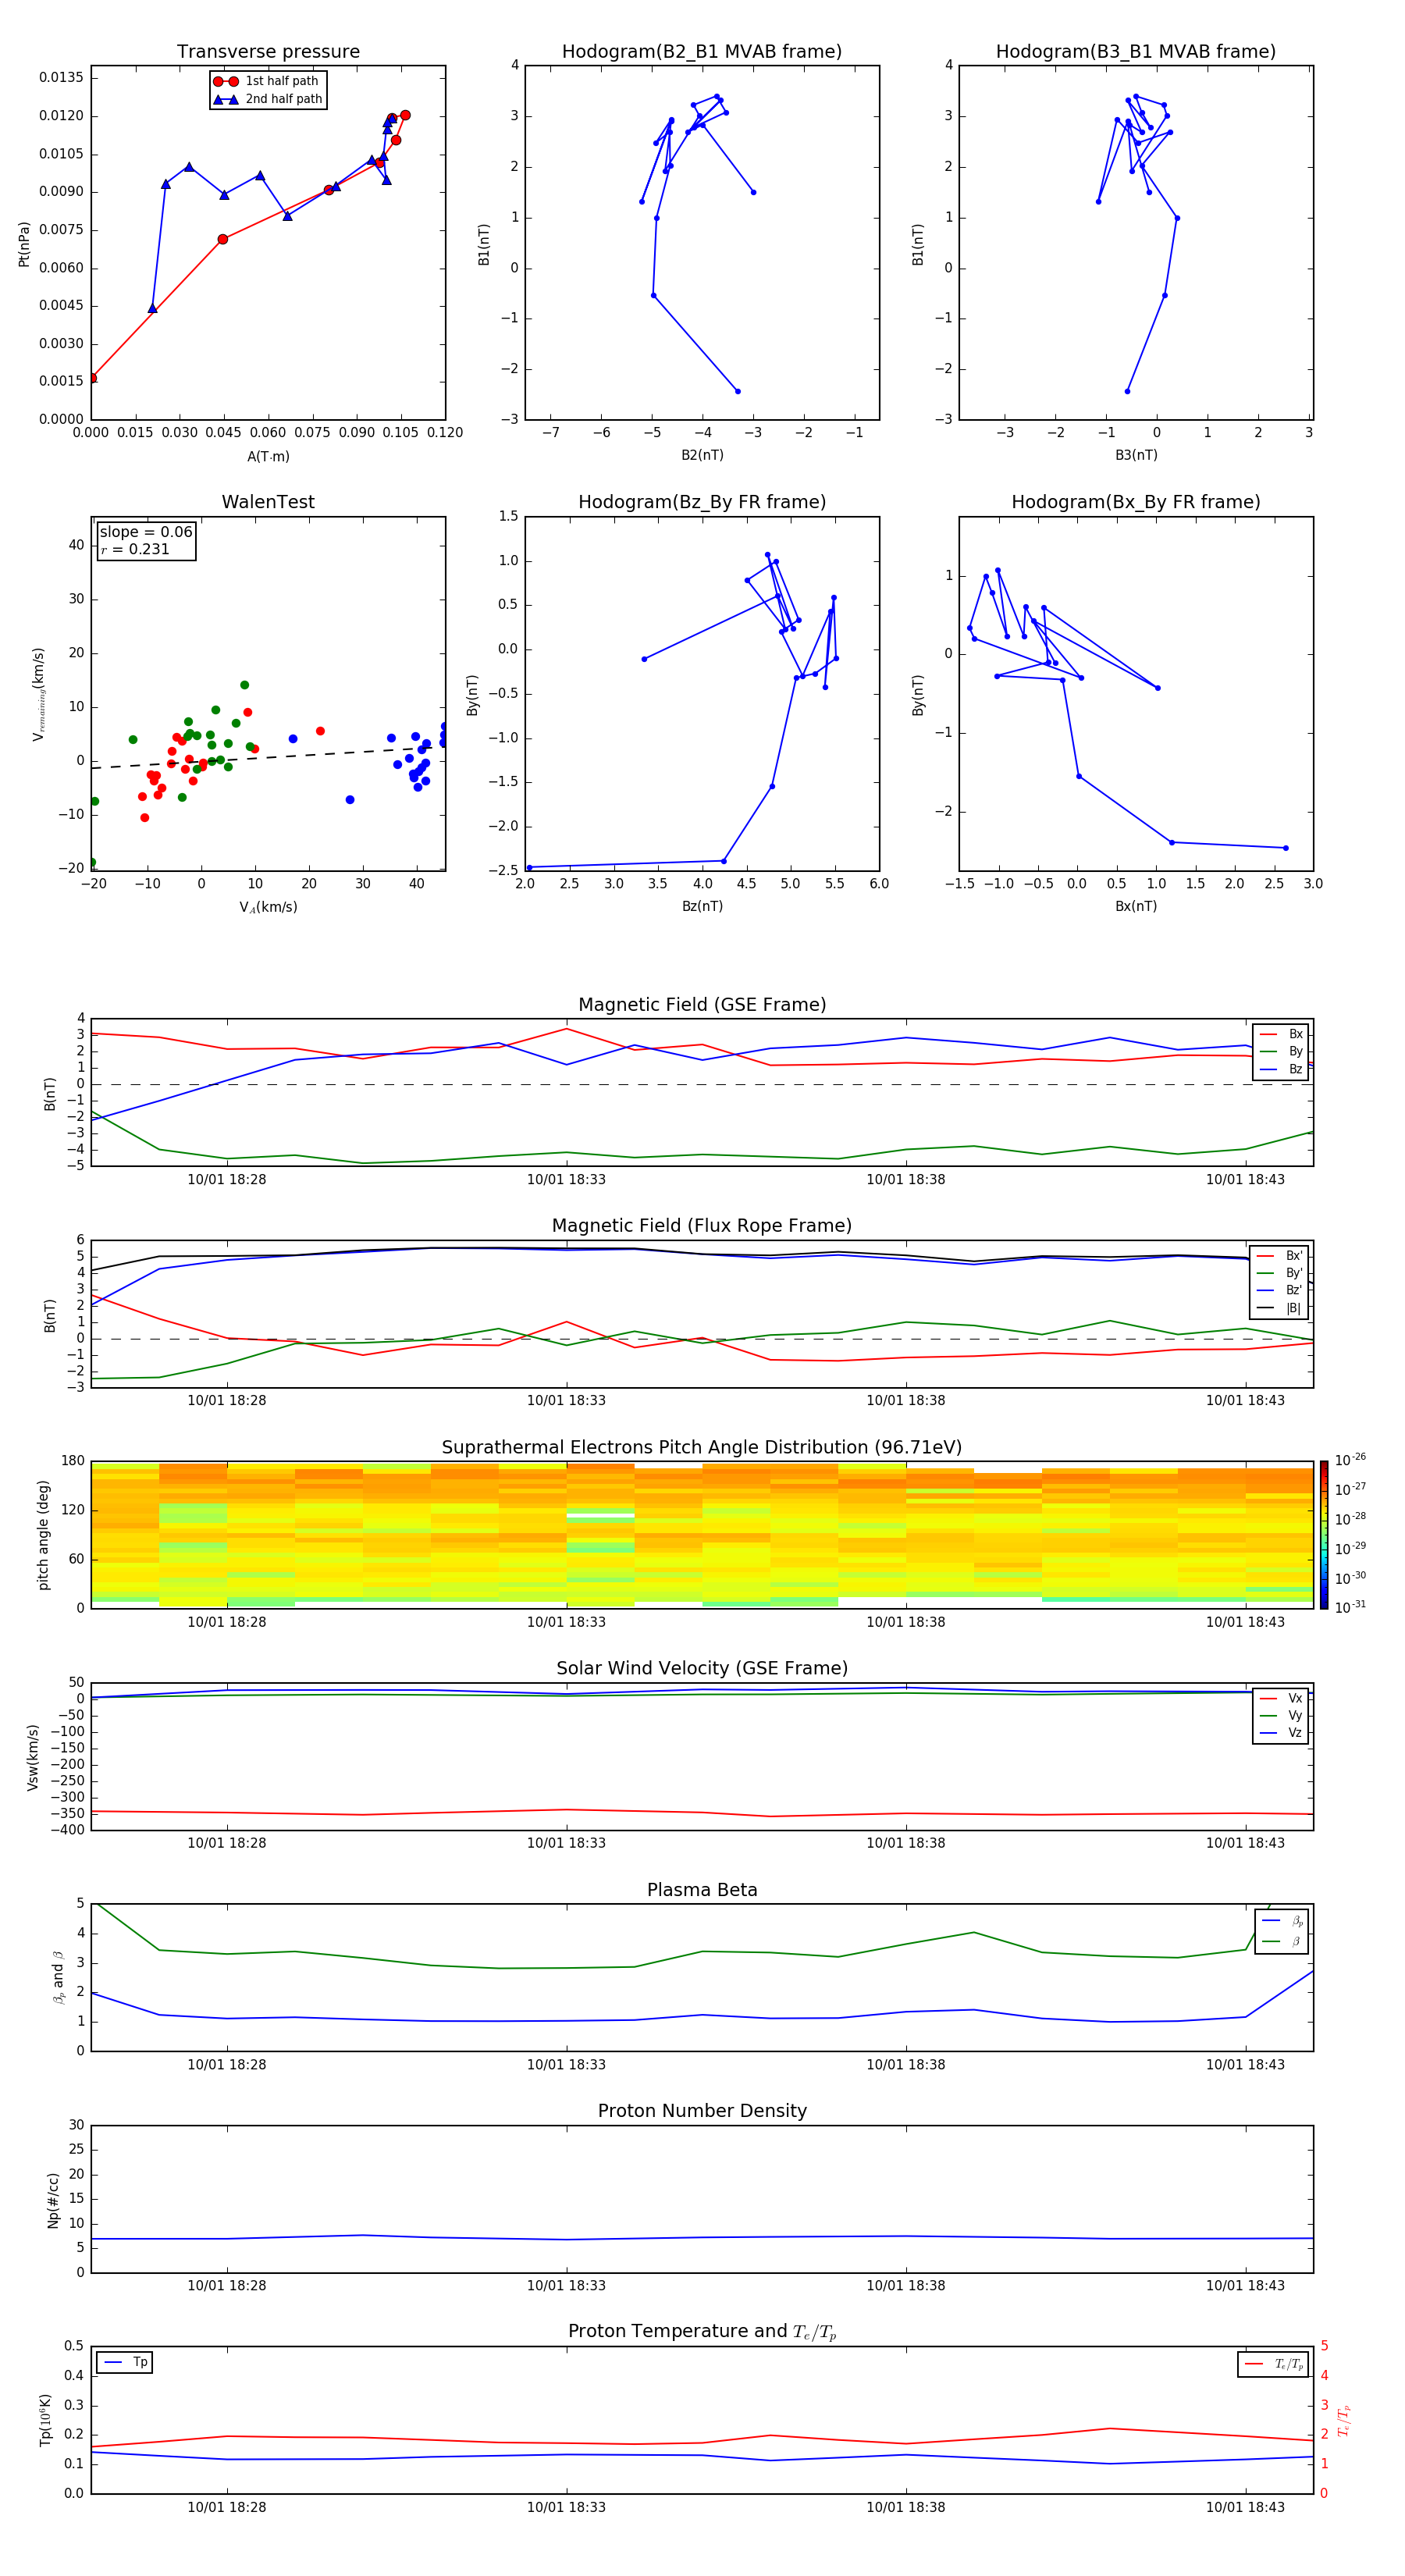The width and height of the screenshot is (1405, 2576).
Task: Click the 'Np(#/cc)' axis label
Action: point(53,2200)
